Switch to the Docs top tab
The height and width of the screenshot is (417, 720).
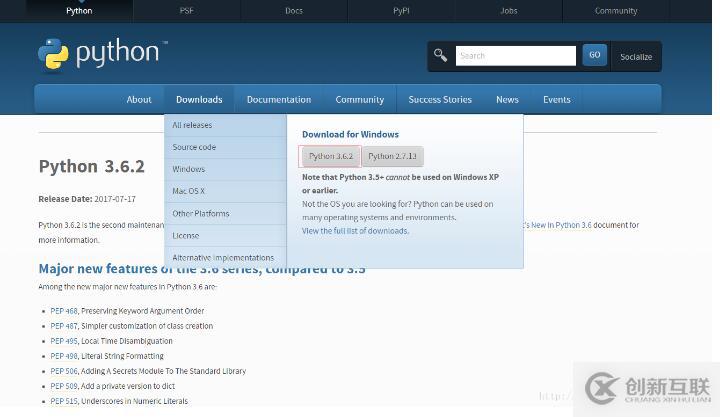pos(294,11)
